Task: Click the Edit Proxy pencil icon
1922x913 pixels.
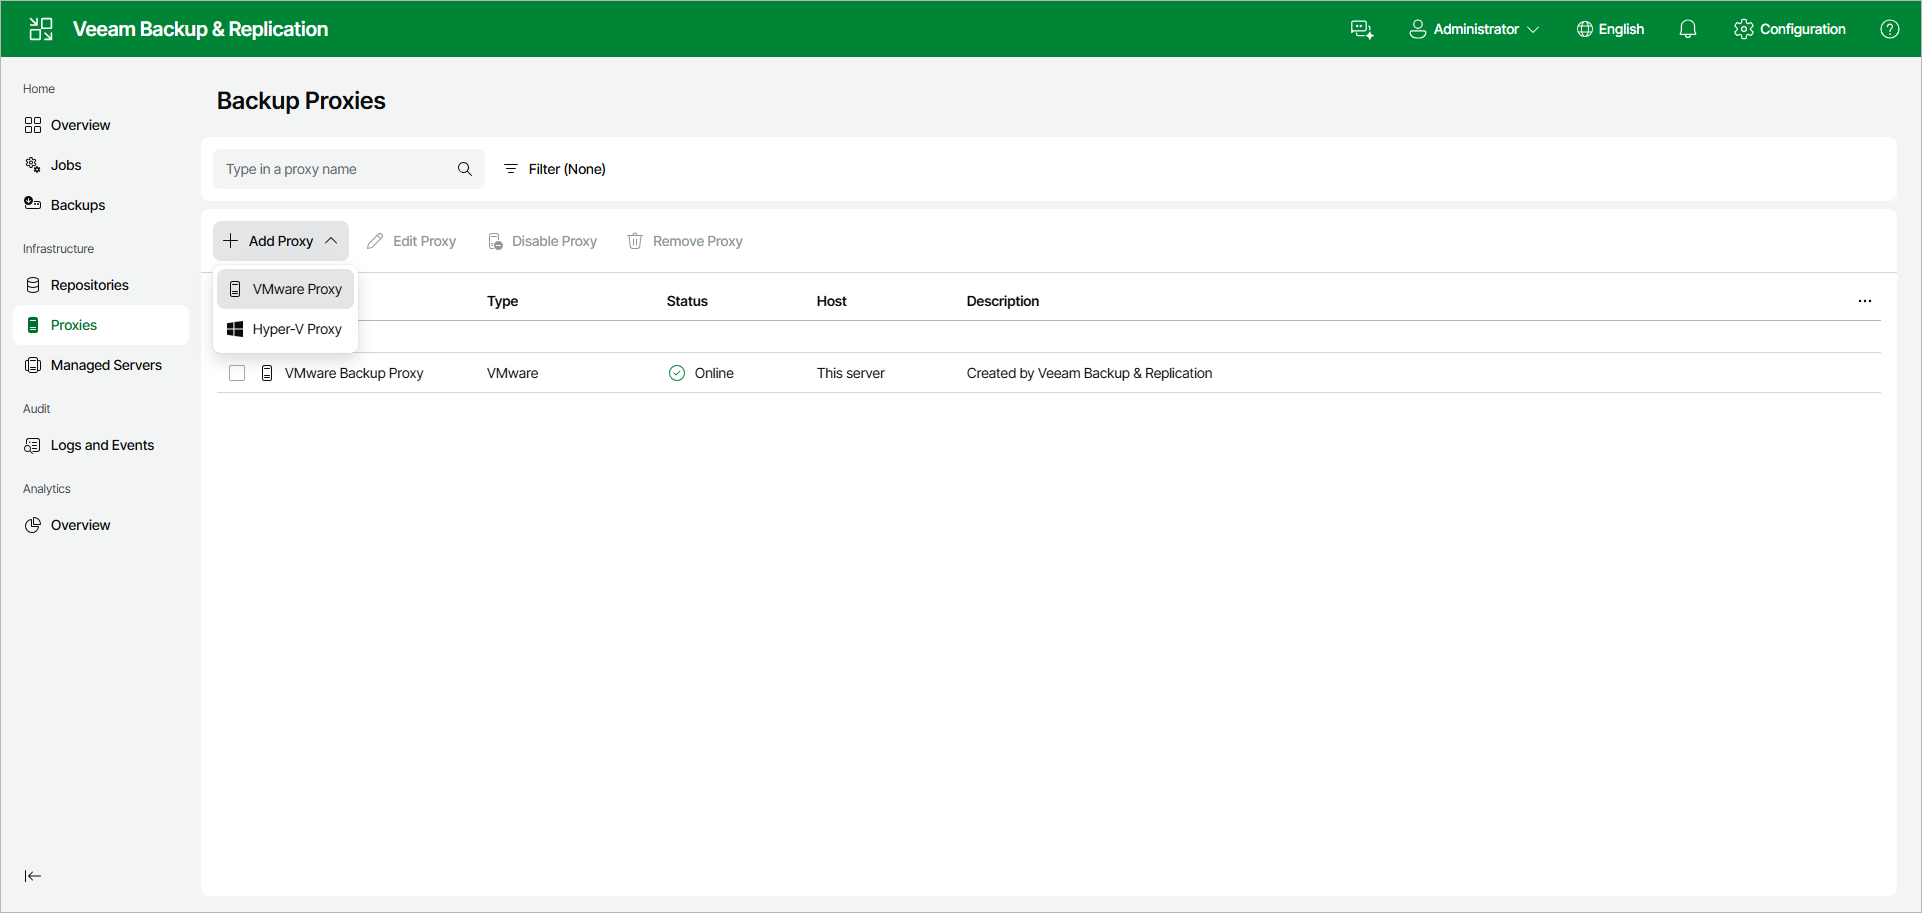Action: pos(375,241)
